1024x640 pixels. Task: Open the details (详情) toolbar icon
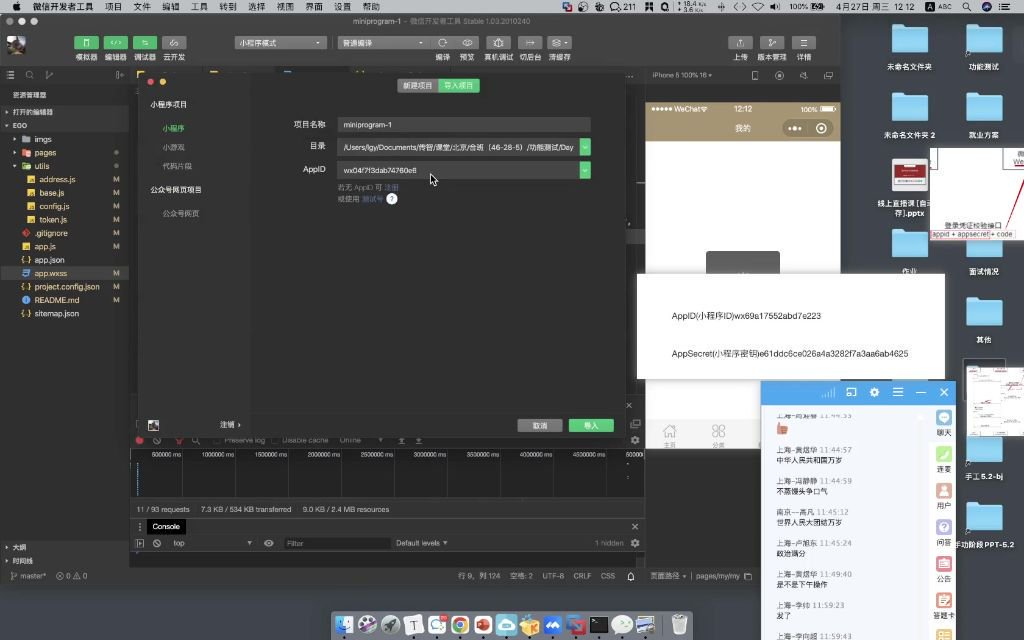pos(803,42)
